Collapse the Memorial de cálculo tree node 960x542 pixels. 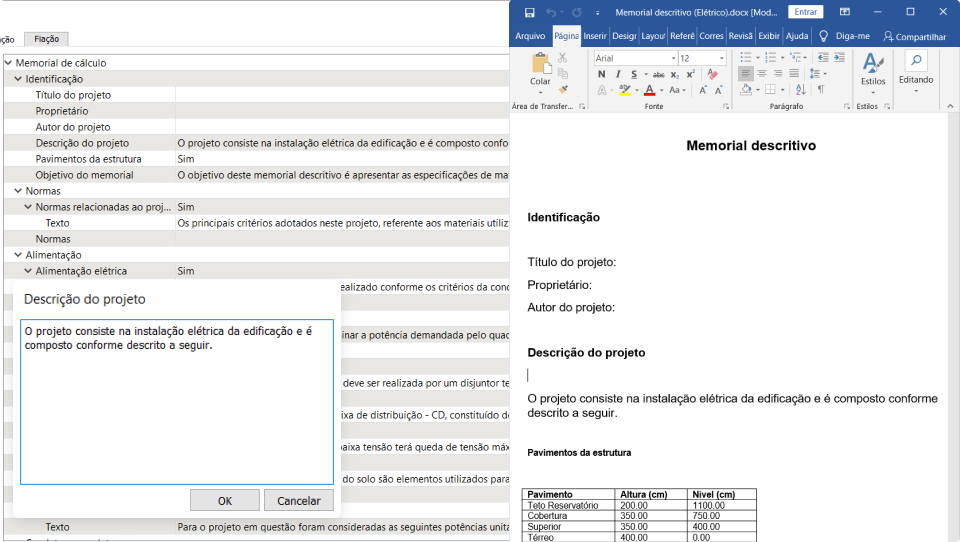[8, 62]
